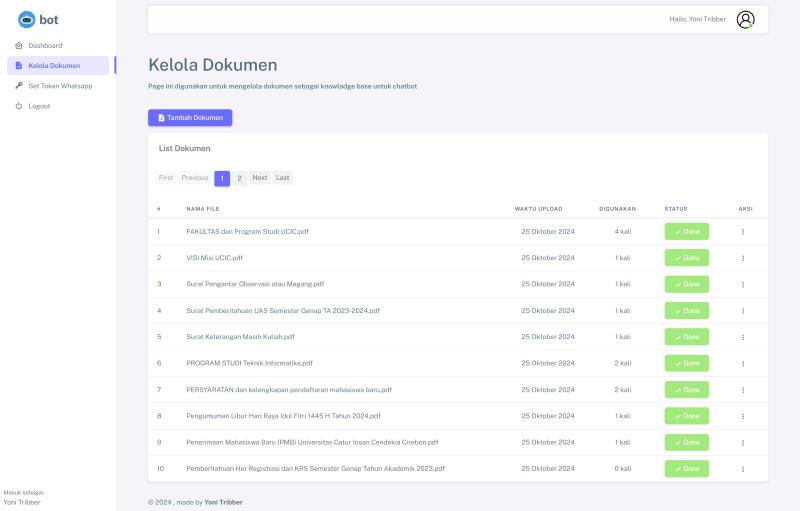
Task: Open action menu for FAKULTAS dan Program Studi UCIC.pdf
Action: (x=743, y=231)
